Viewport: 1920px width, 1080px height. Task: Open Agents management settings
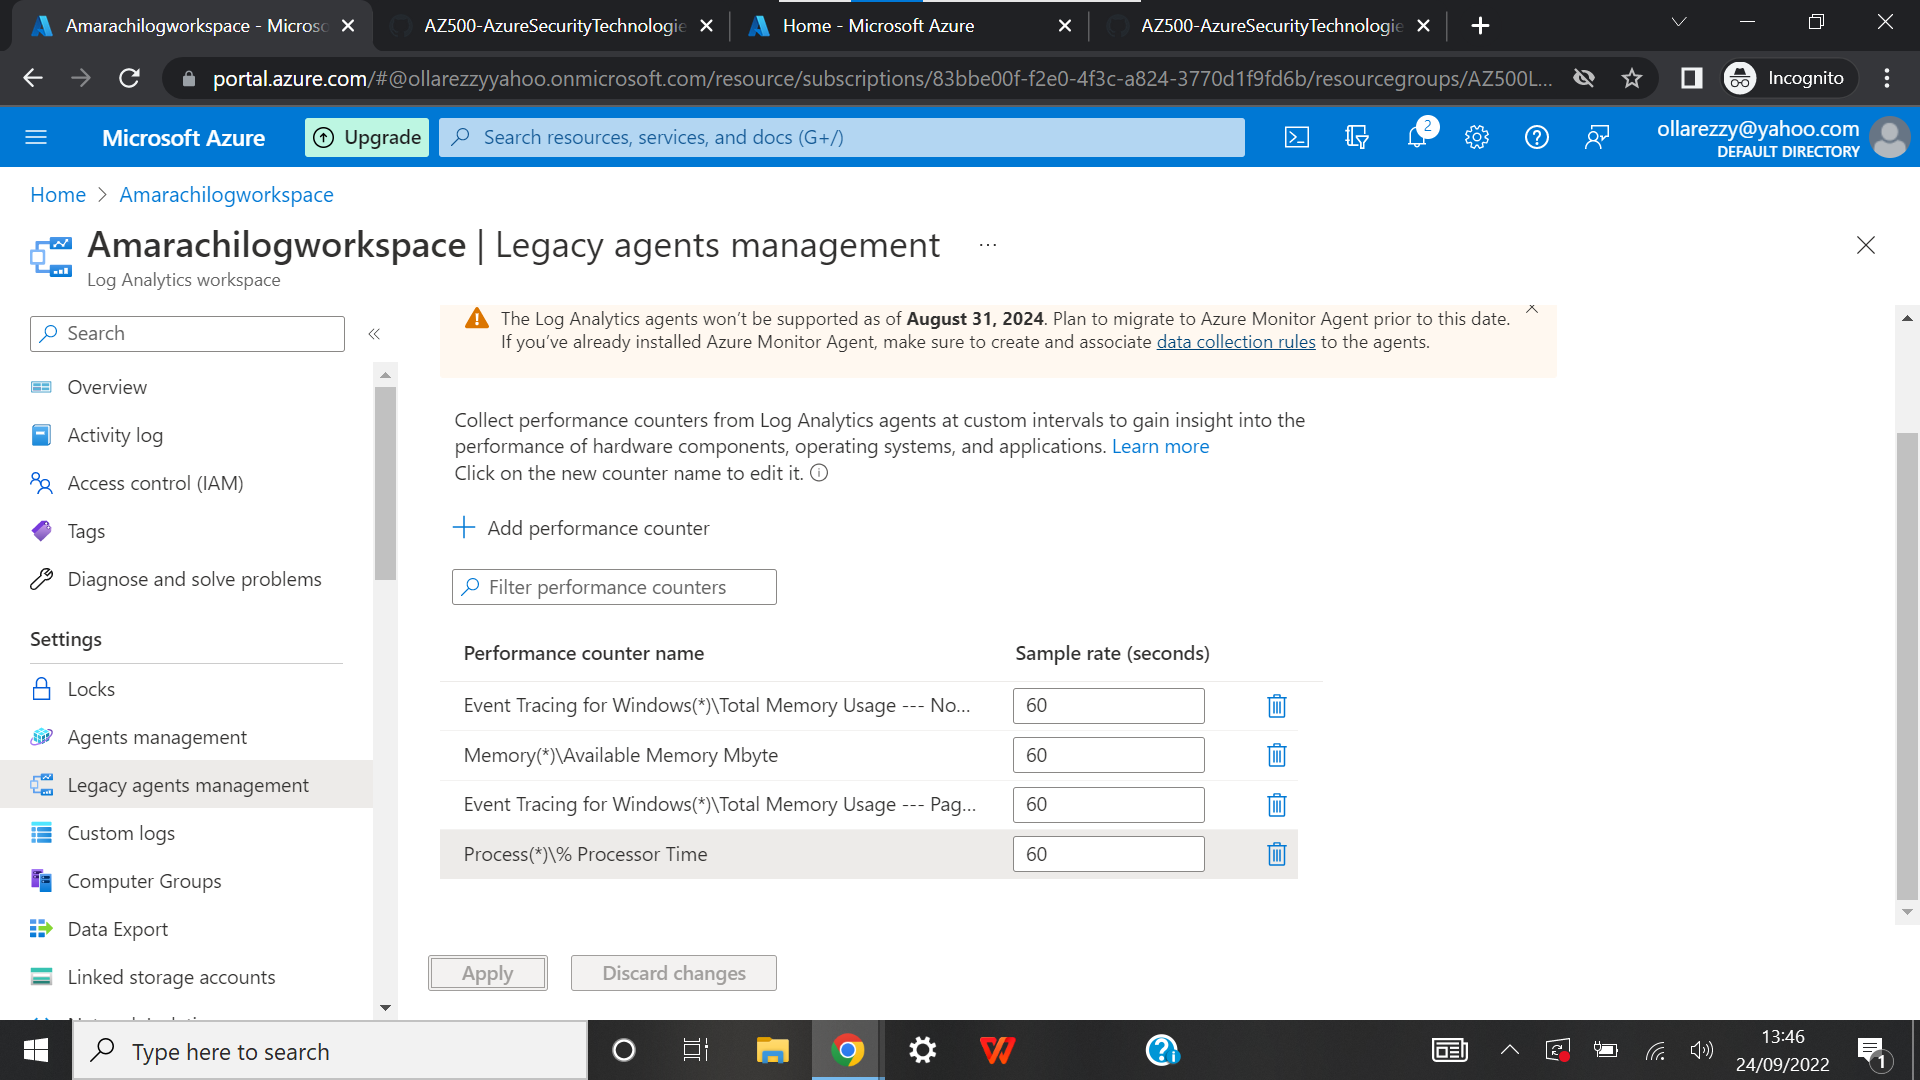point(156,737)
